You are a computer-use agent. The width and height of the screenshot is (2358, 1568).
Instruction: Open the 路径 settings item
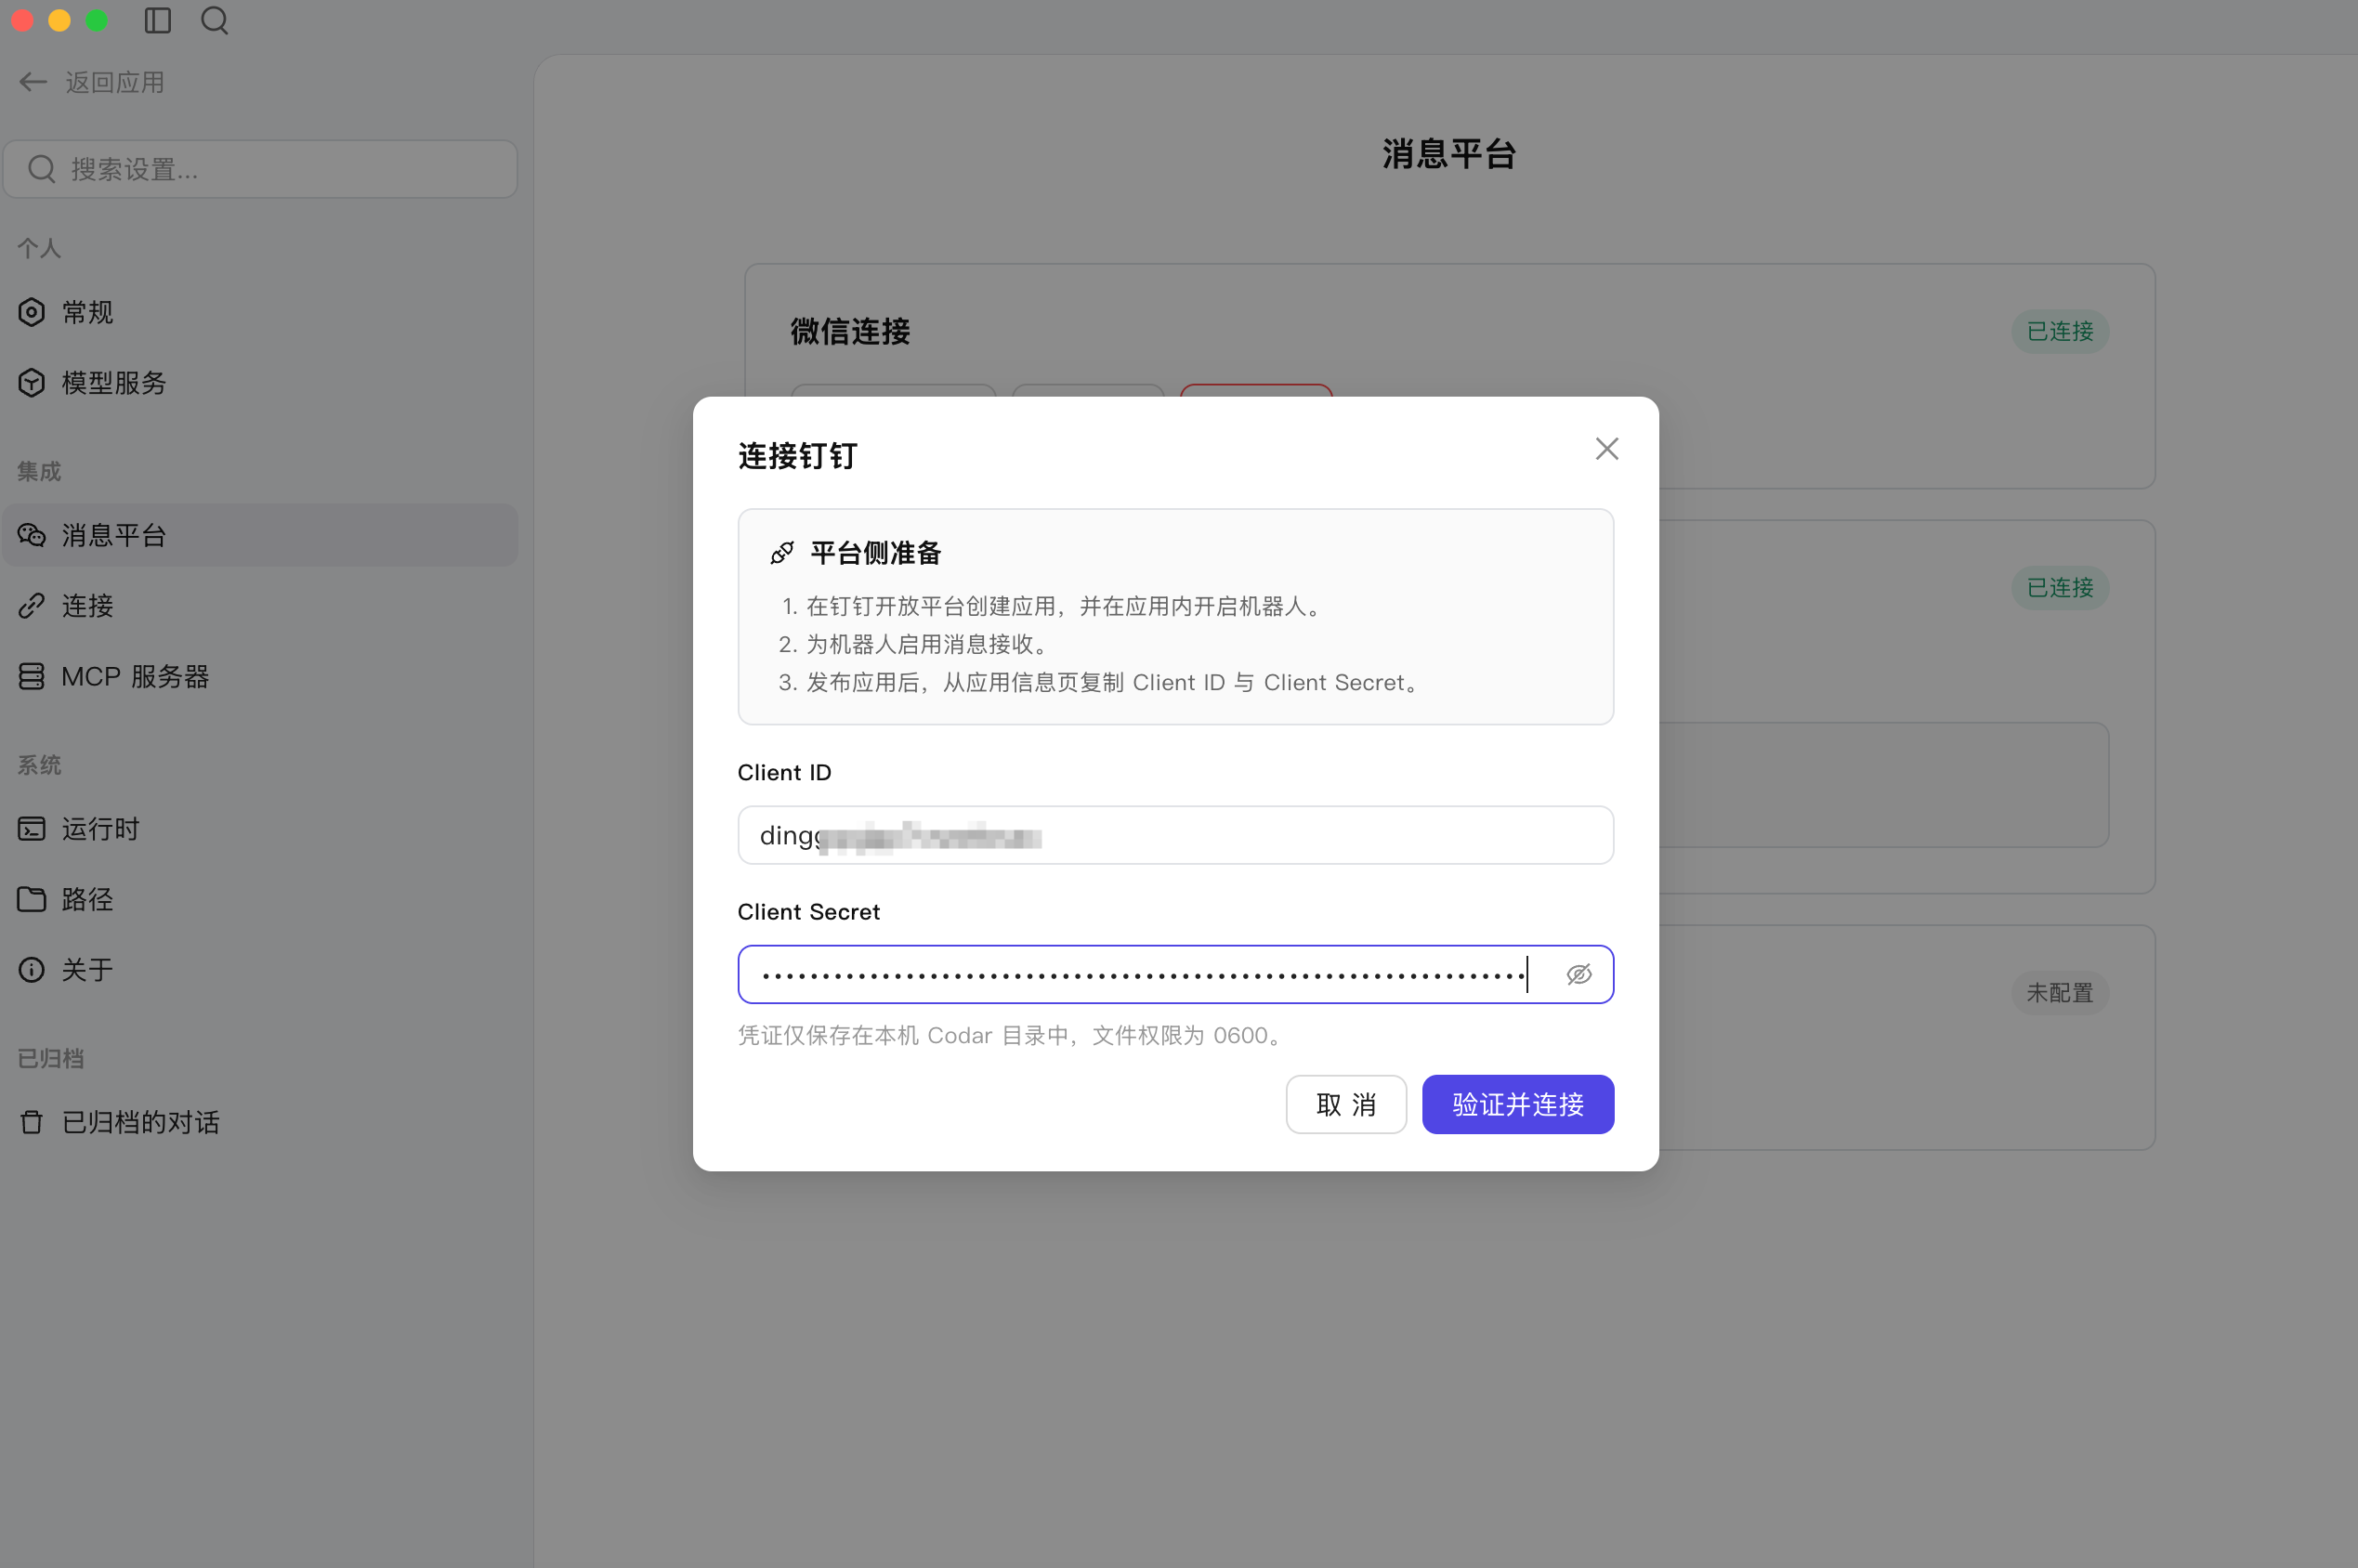pyautogui.click(x=260, y=899)
